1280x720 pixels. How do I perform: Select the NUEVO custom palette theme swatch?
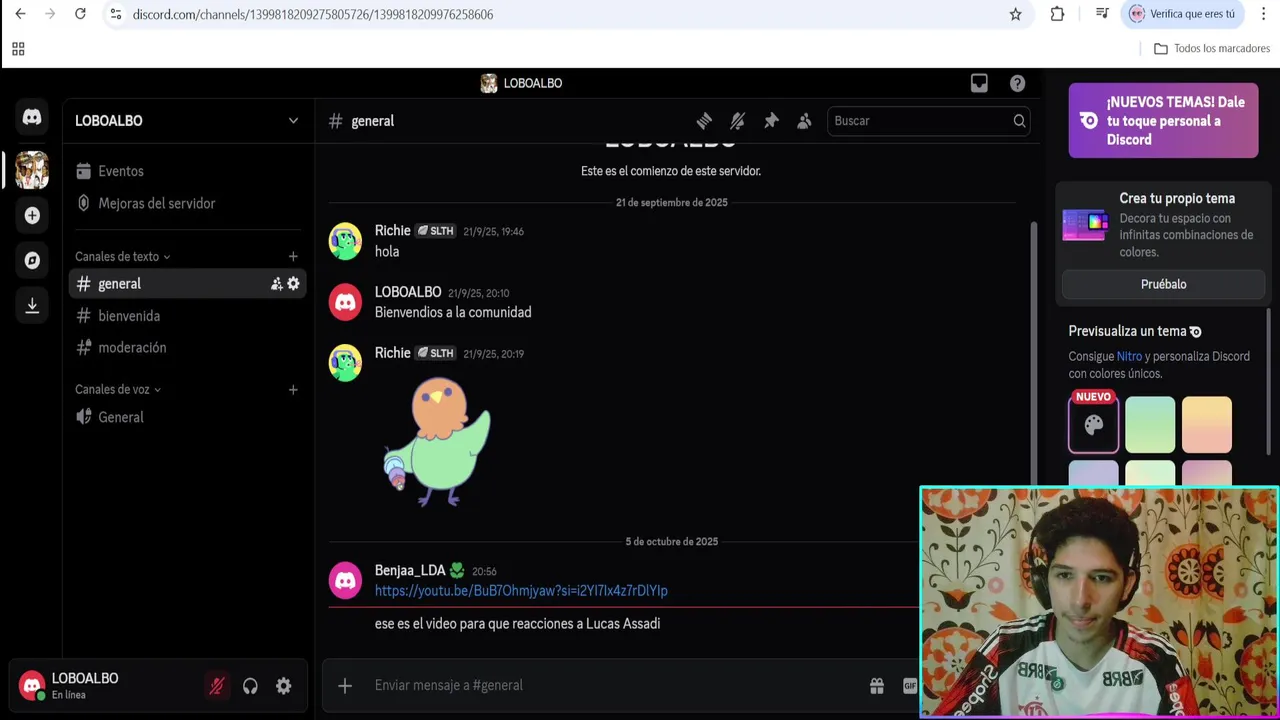pos(1093,425)
